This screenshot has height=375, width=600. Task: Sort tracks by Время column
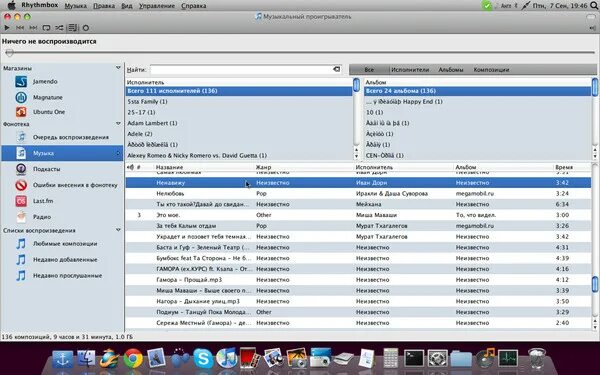pos(564,167)
